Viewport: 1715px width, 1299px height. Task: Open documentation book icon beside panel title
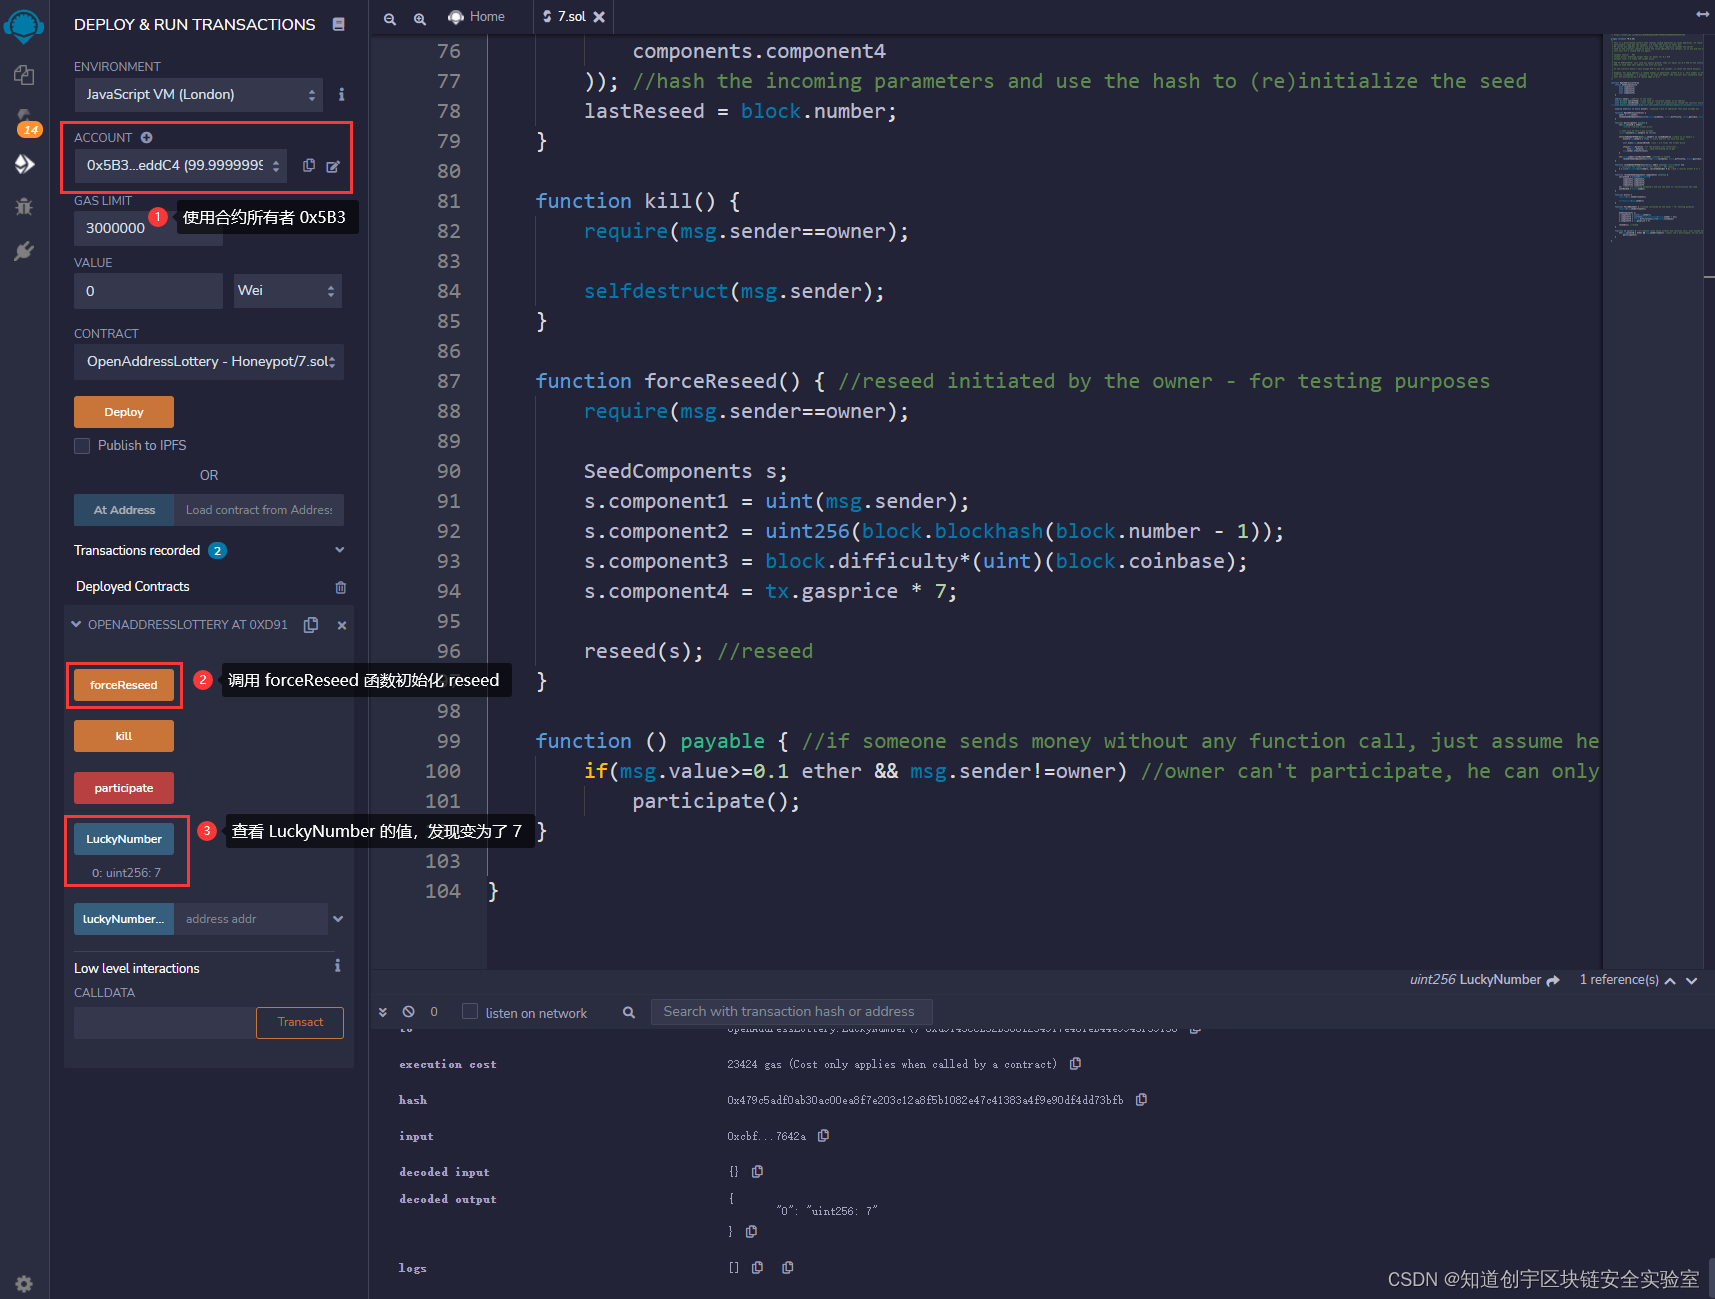point(339,24)
